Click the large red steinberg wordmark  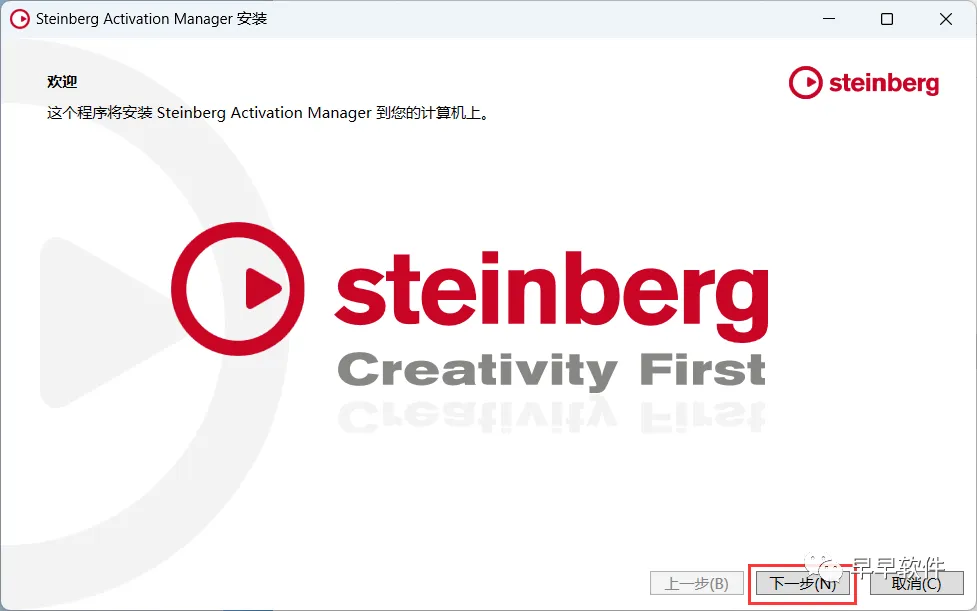(552, 293)
